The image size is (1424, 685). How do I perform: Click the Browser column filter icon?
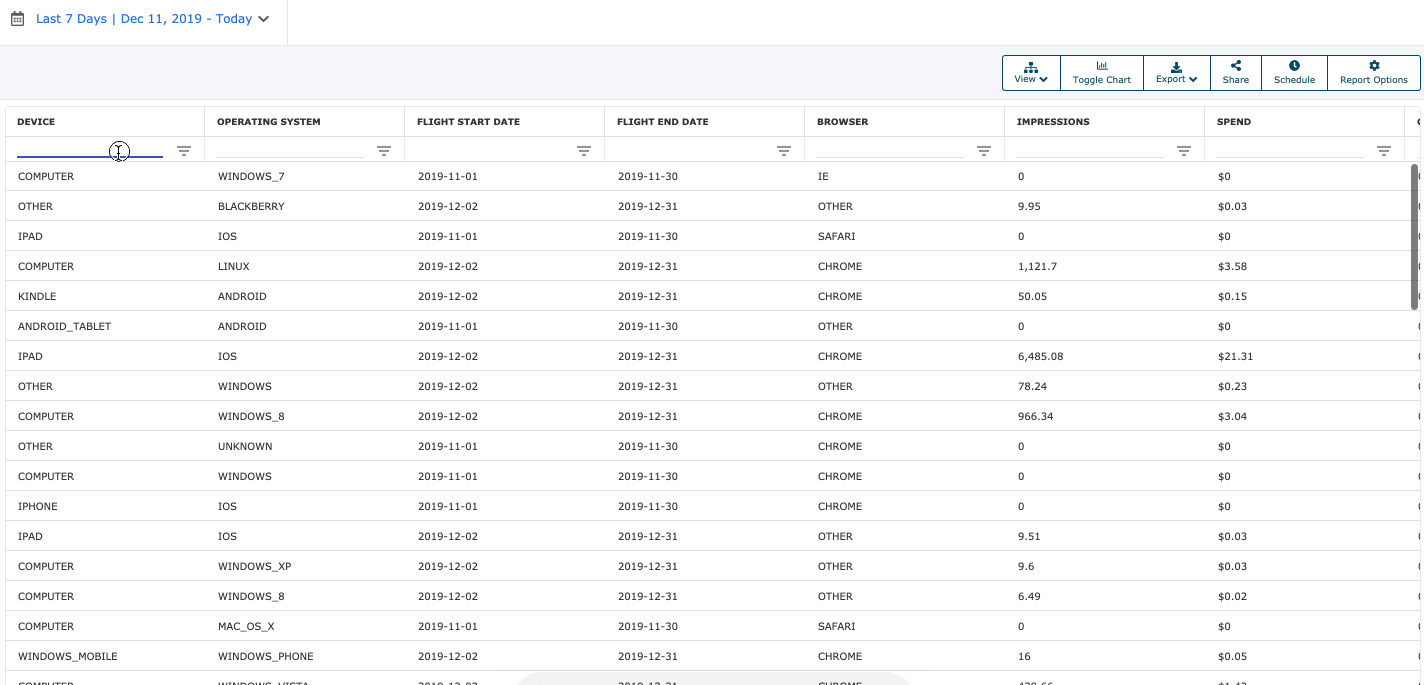[984, 151]
